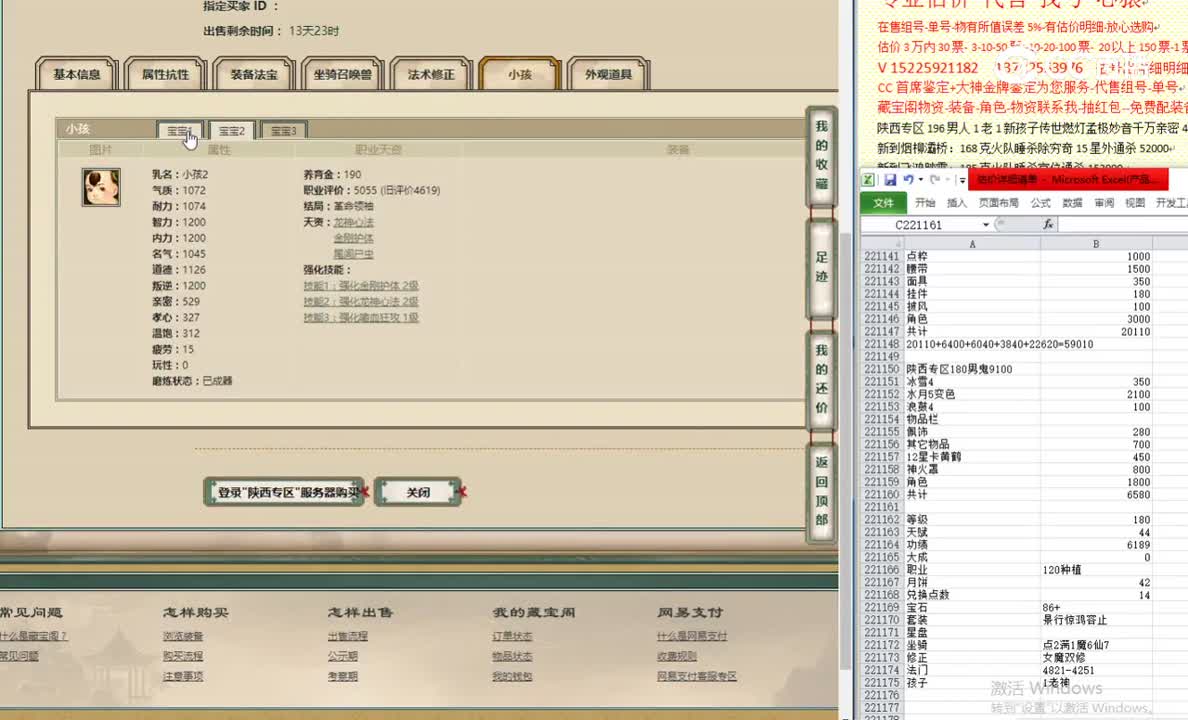Expand the Excel Name Box dropdown arrow
1188x720 pixels.
[986, 224]
